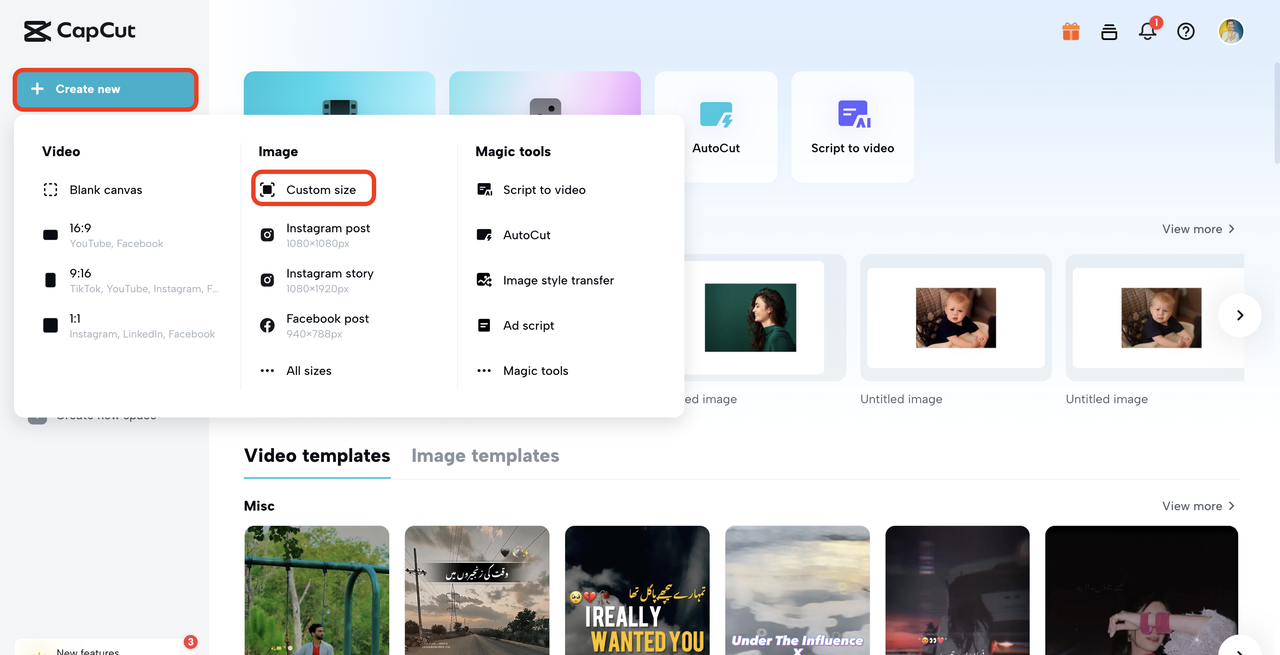
Task: Open AutoCut in Magic tools list
Action: (514, 235)
